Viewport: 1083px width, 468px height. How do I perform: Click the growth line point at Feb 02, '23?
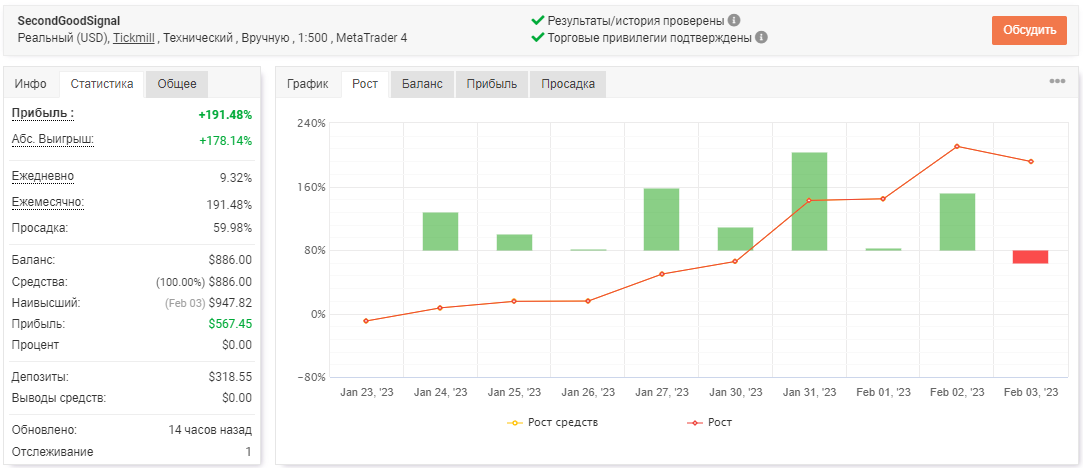(x=957, y=146)
